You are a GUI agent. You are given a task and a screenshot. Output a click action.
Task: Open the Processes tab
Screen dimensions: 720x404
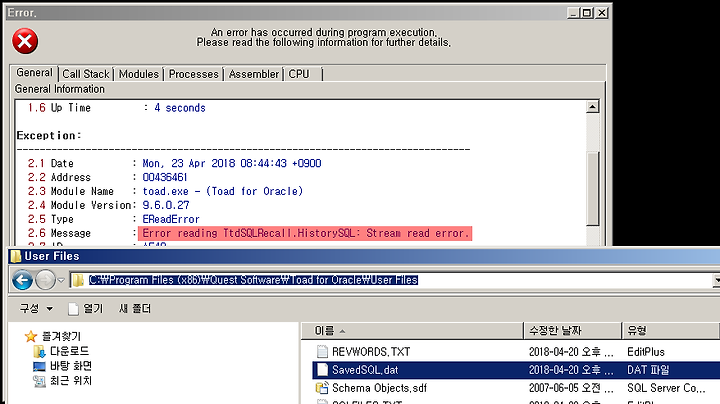(x=193, y=74)
